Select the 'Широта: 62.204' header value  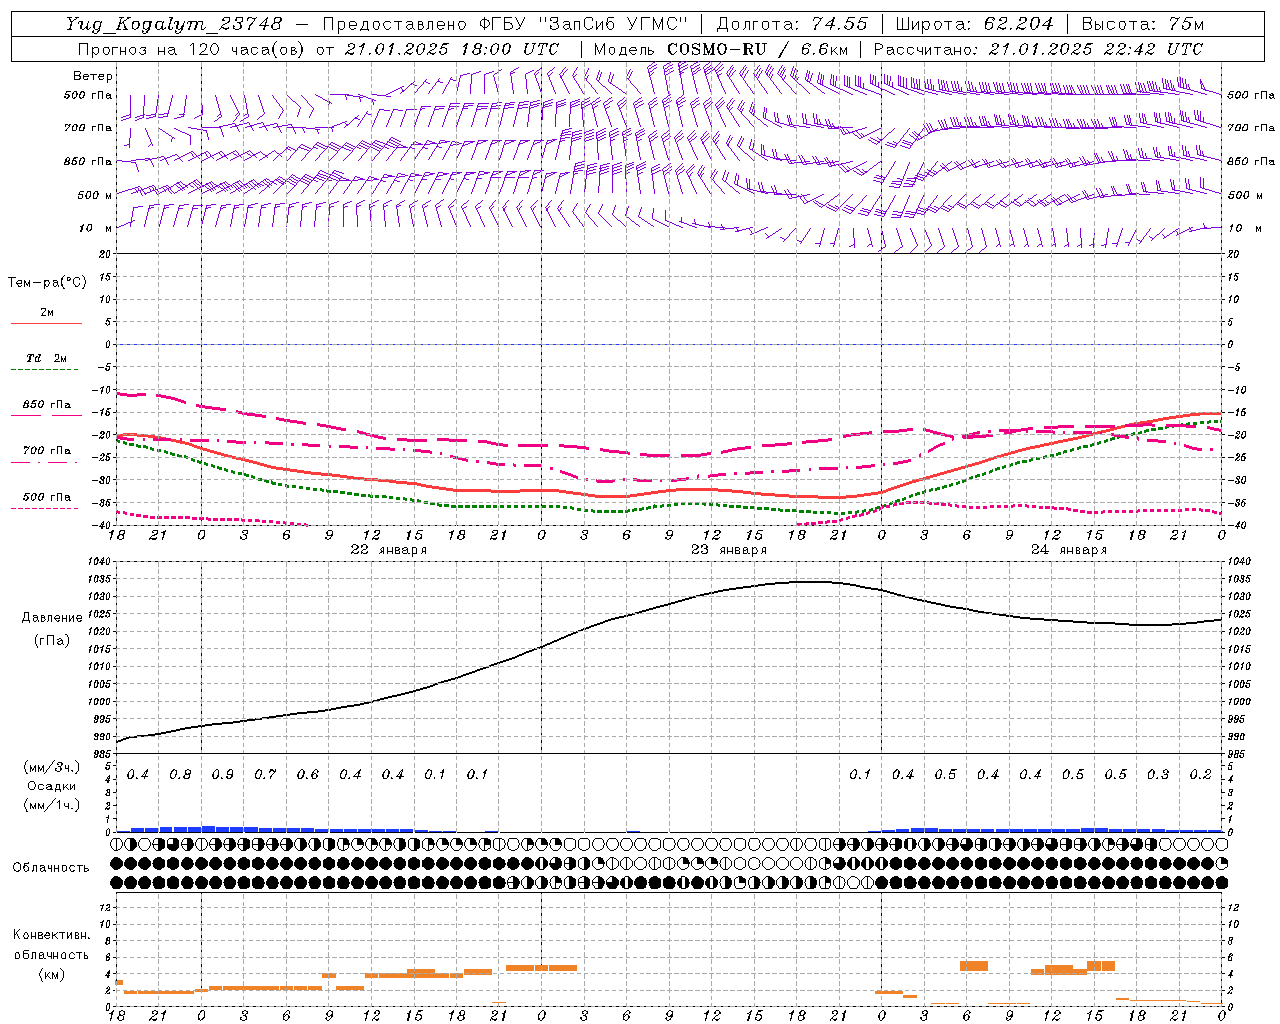[974, 23]
